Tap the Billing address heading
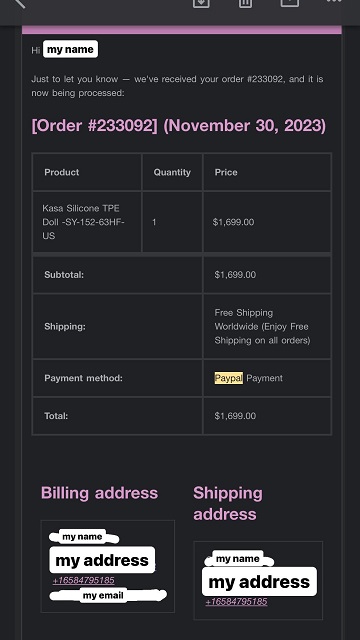360x640 pixels. point(99,493)
